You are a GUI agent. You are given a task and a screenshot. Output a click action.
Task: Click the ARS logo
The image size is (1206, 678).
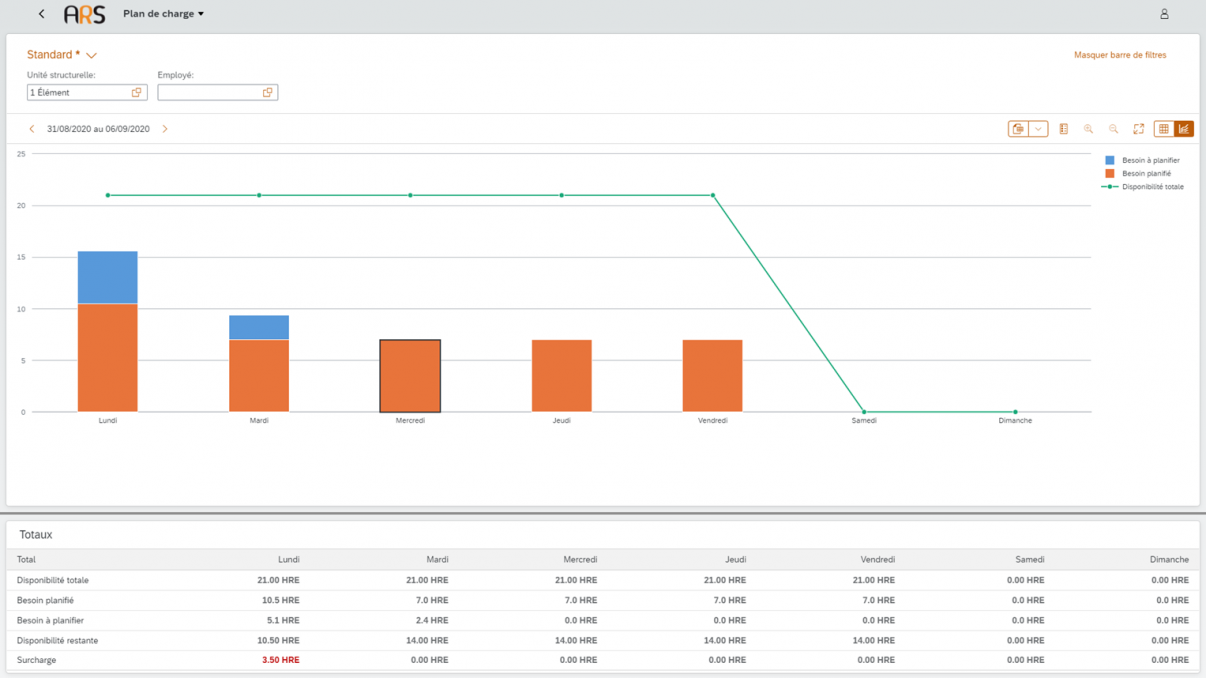click(x=84, y=14)
